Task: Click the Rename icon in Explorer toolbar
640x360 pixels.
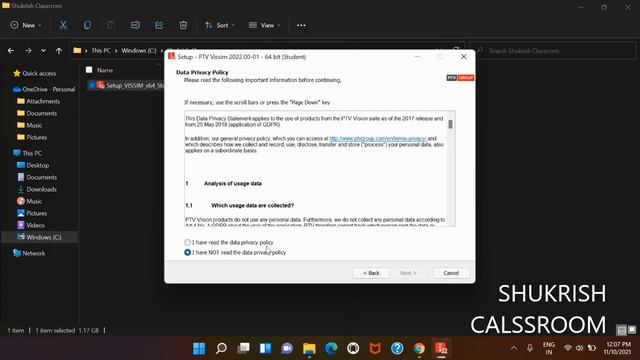Action: pos(135,25)
